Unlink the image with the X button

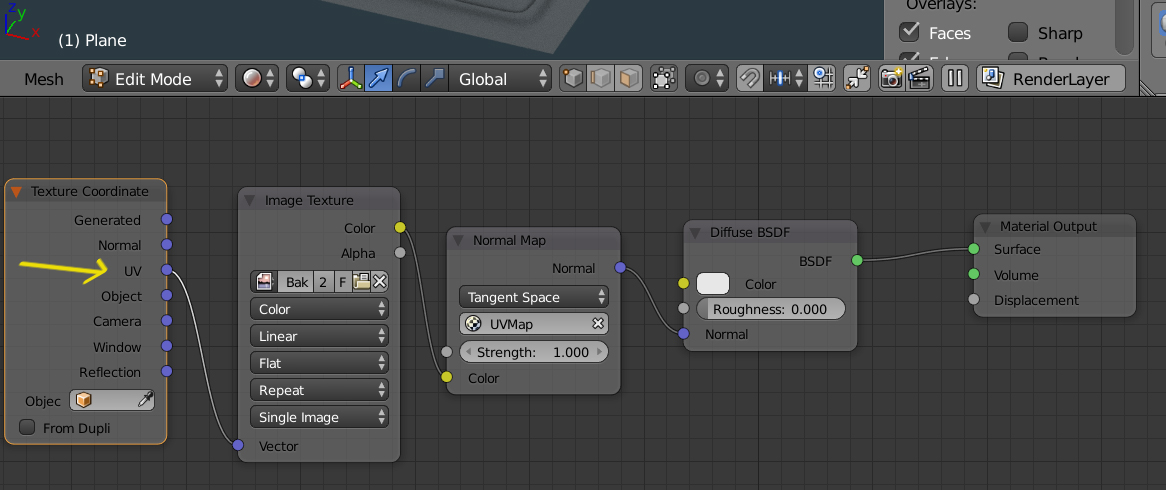click(380, 283)
